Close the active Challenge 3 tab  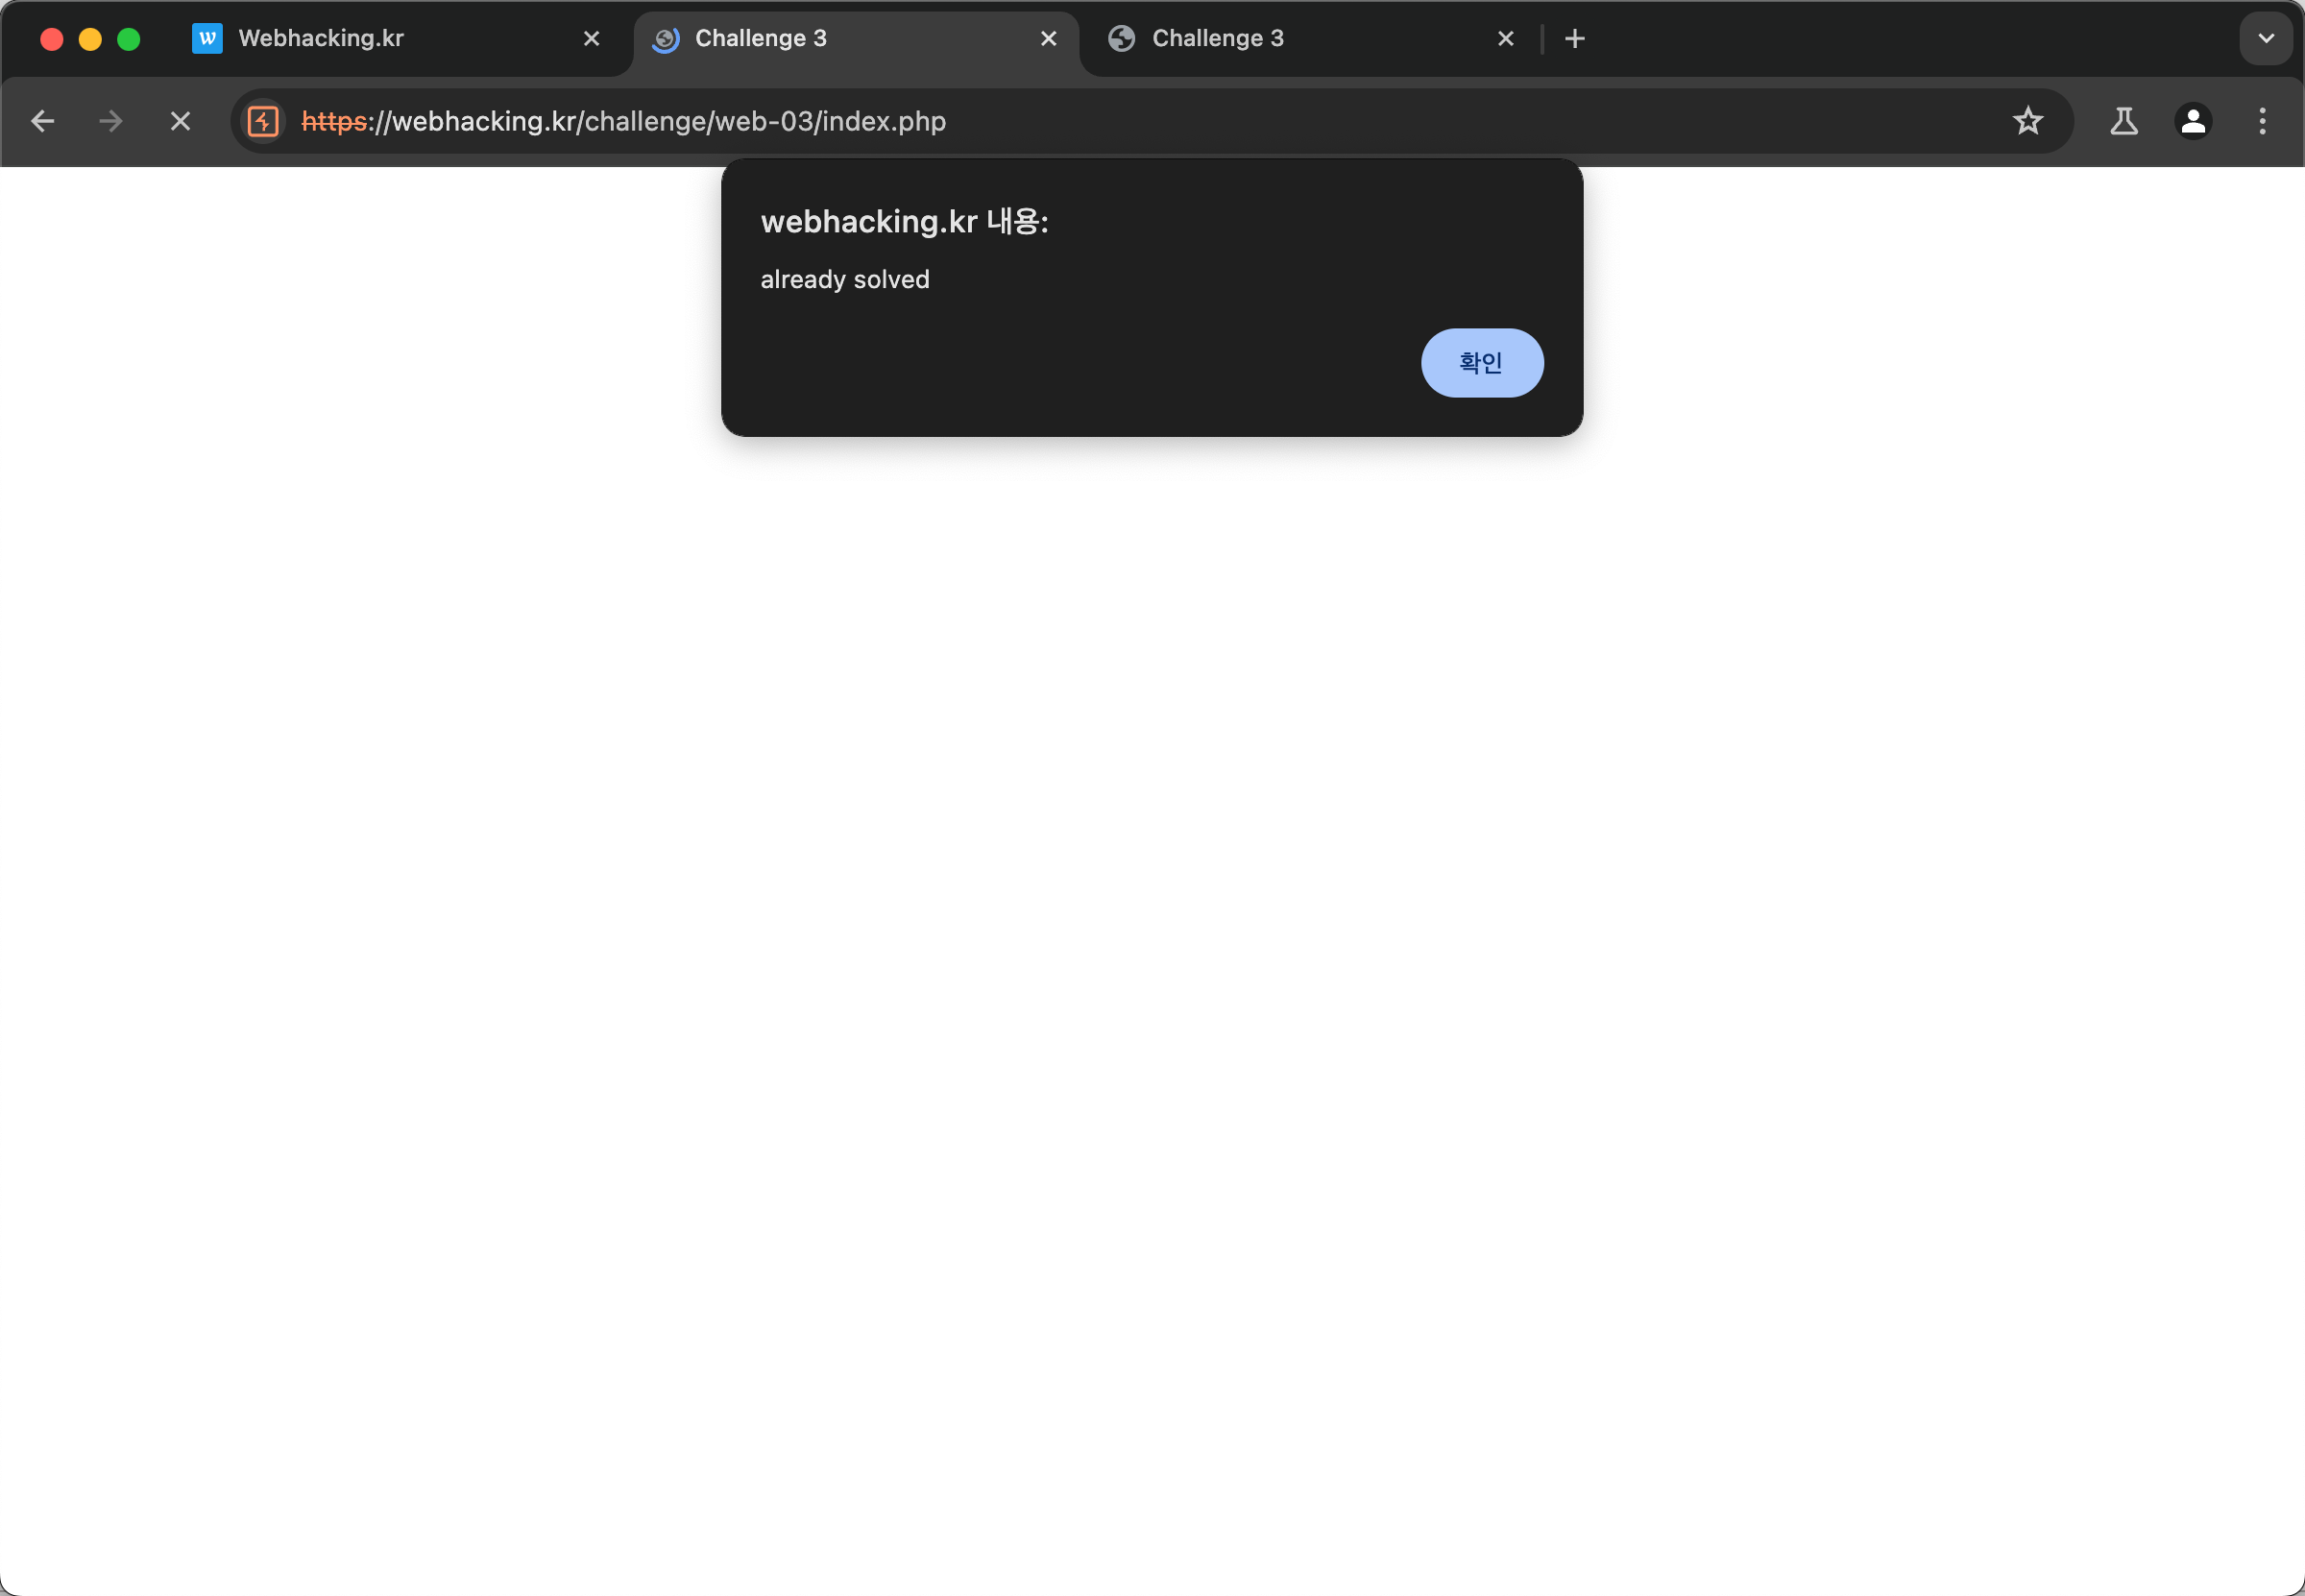(x=1048, y=38)
